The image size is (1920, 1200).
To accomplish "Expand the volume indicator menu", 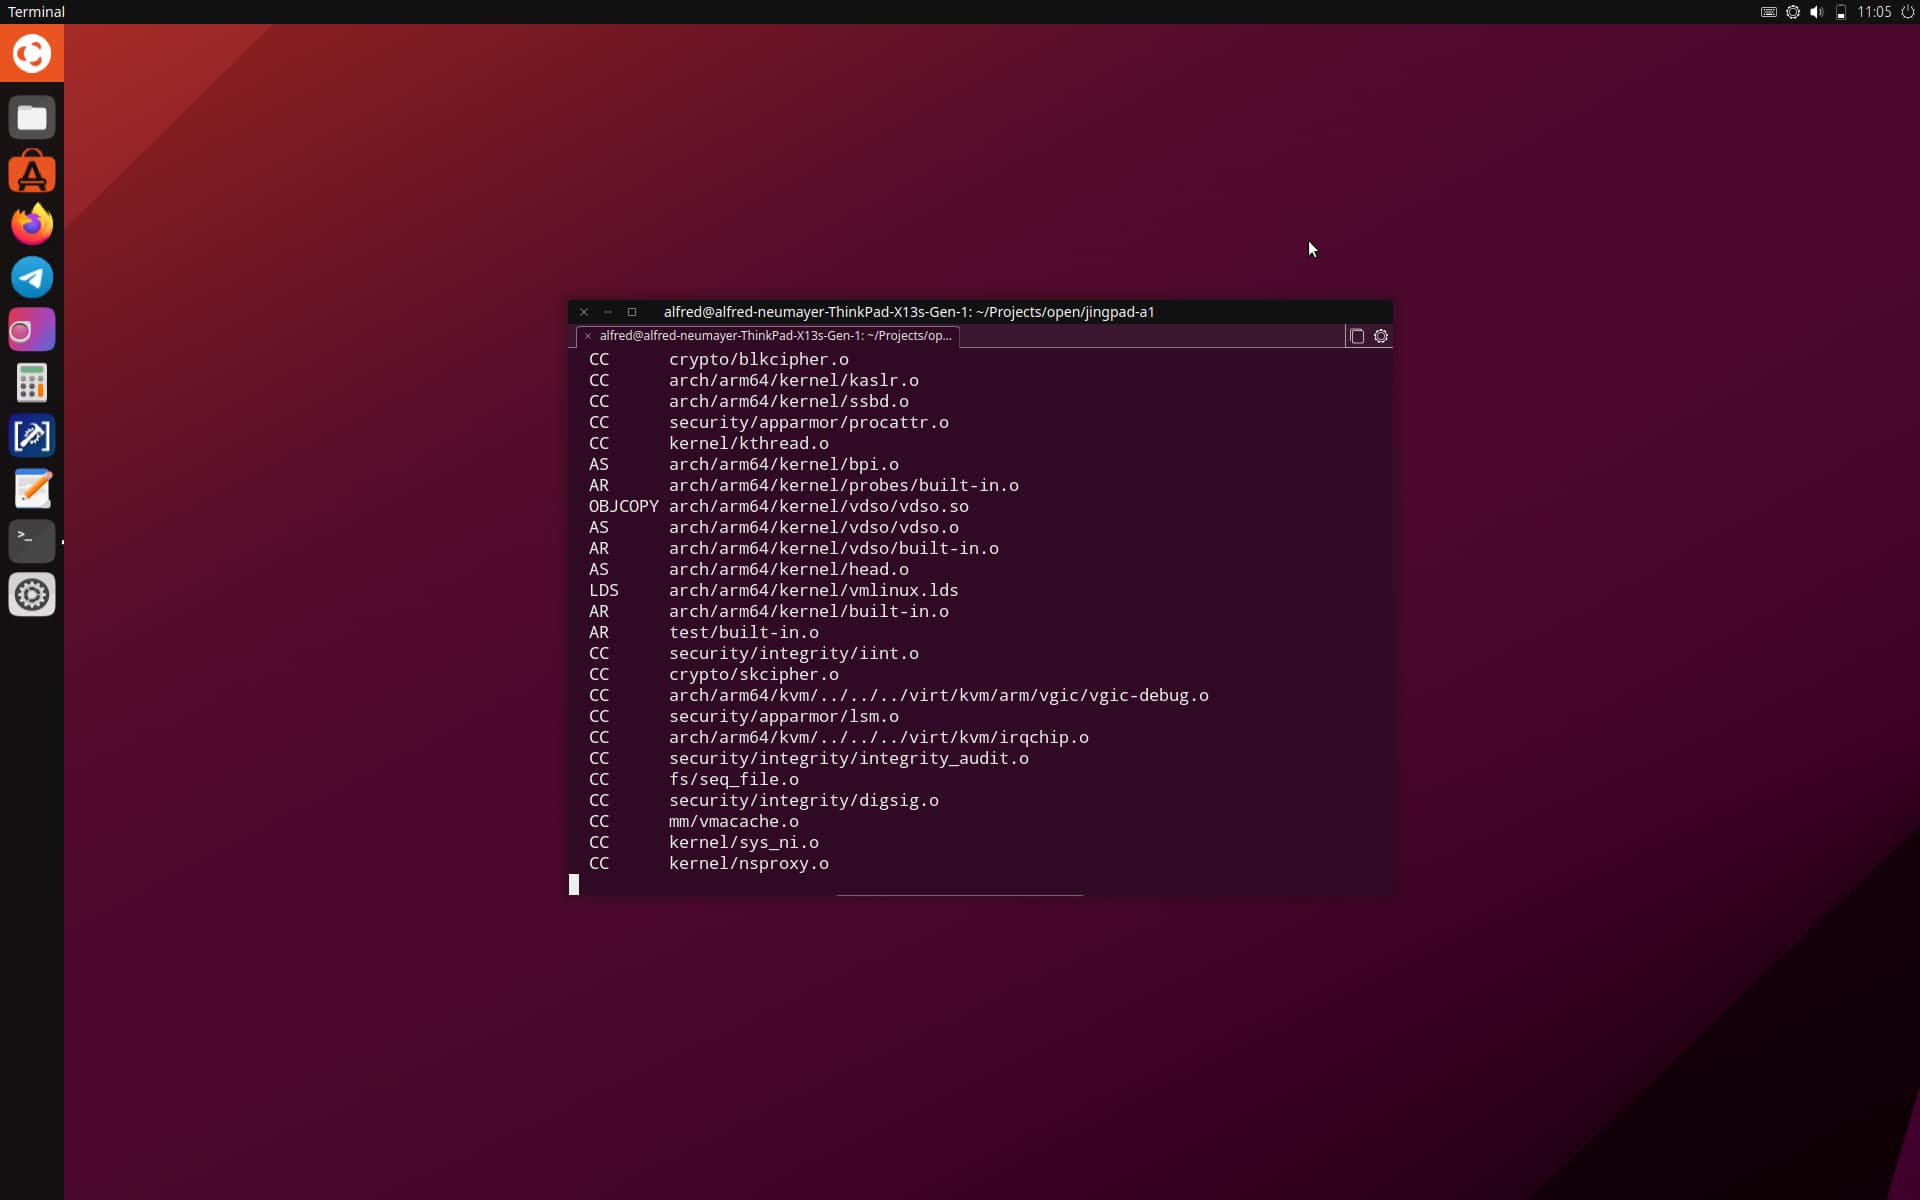I will [x=1816, y=12].
